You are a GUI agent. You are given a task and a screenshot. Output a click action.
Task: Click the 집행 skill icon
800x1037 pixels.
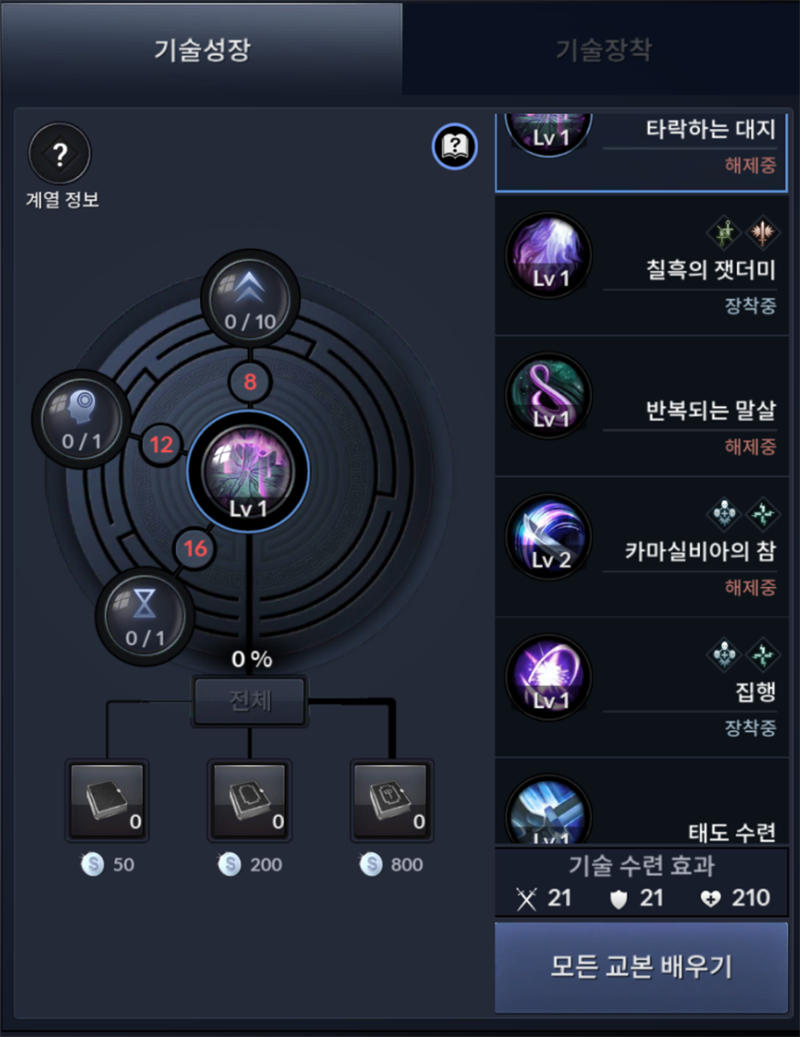click(548, 678)
